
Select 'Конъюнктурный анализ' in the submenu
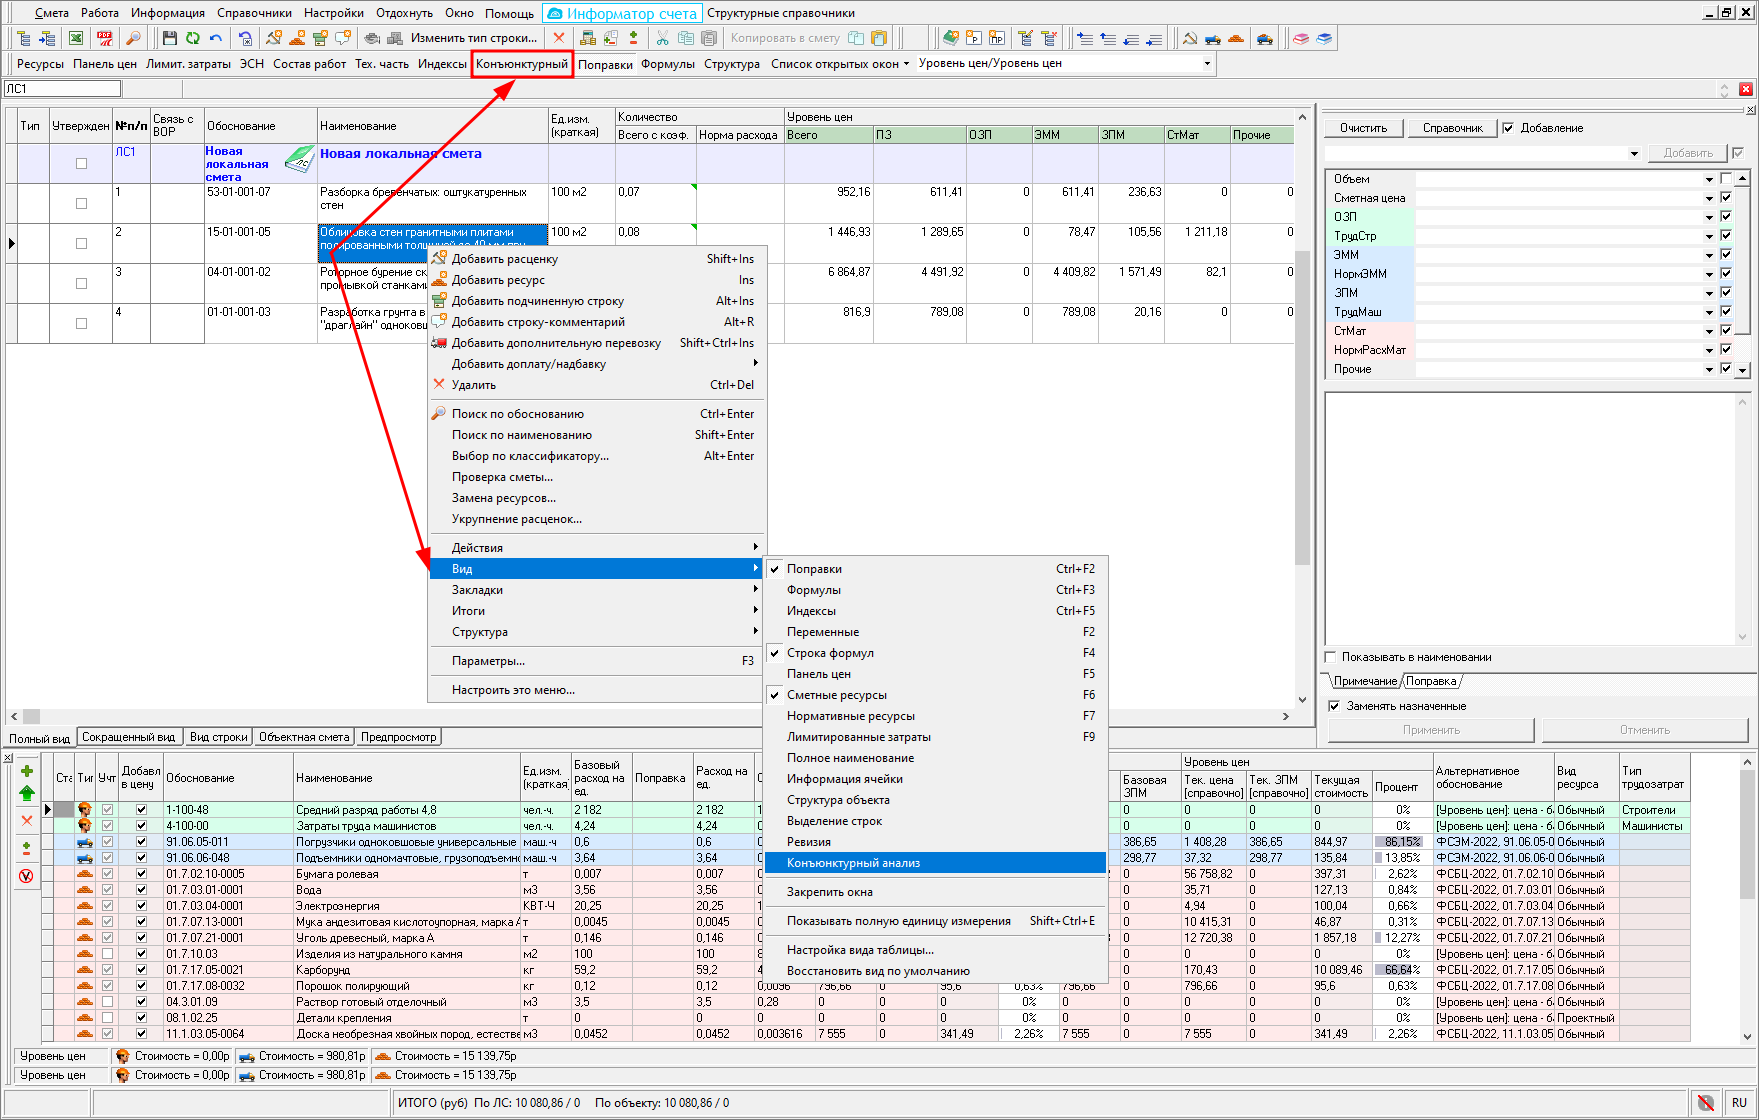[x=853, y=863]
